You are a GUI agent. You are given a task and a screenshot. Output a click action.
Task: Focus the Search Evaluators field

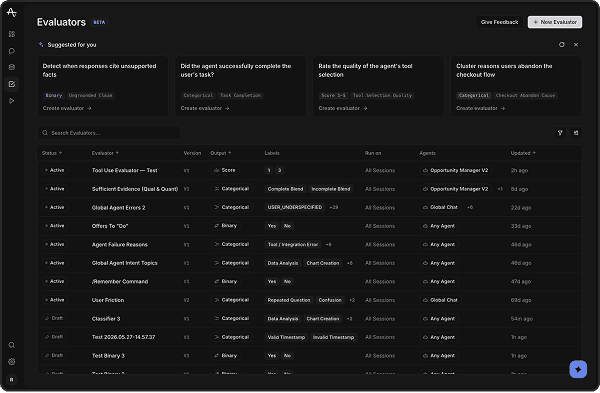109,133
